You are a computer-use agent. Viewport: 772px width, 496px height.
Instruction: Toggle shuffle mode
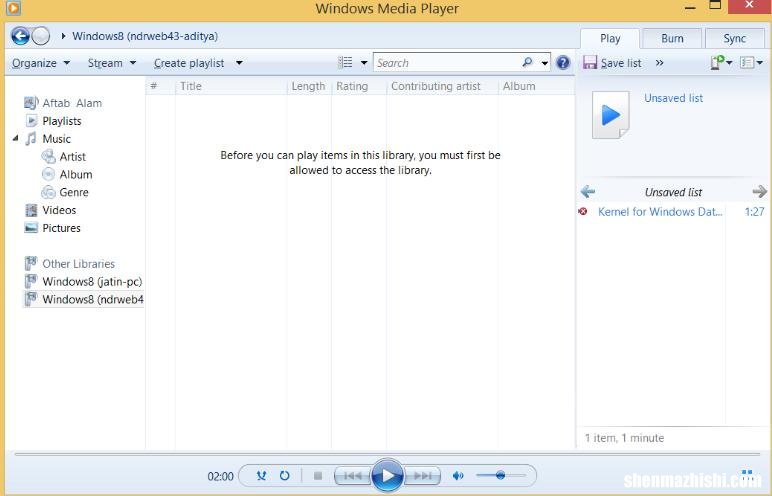261,476
